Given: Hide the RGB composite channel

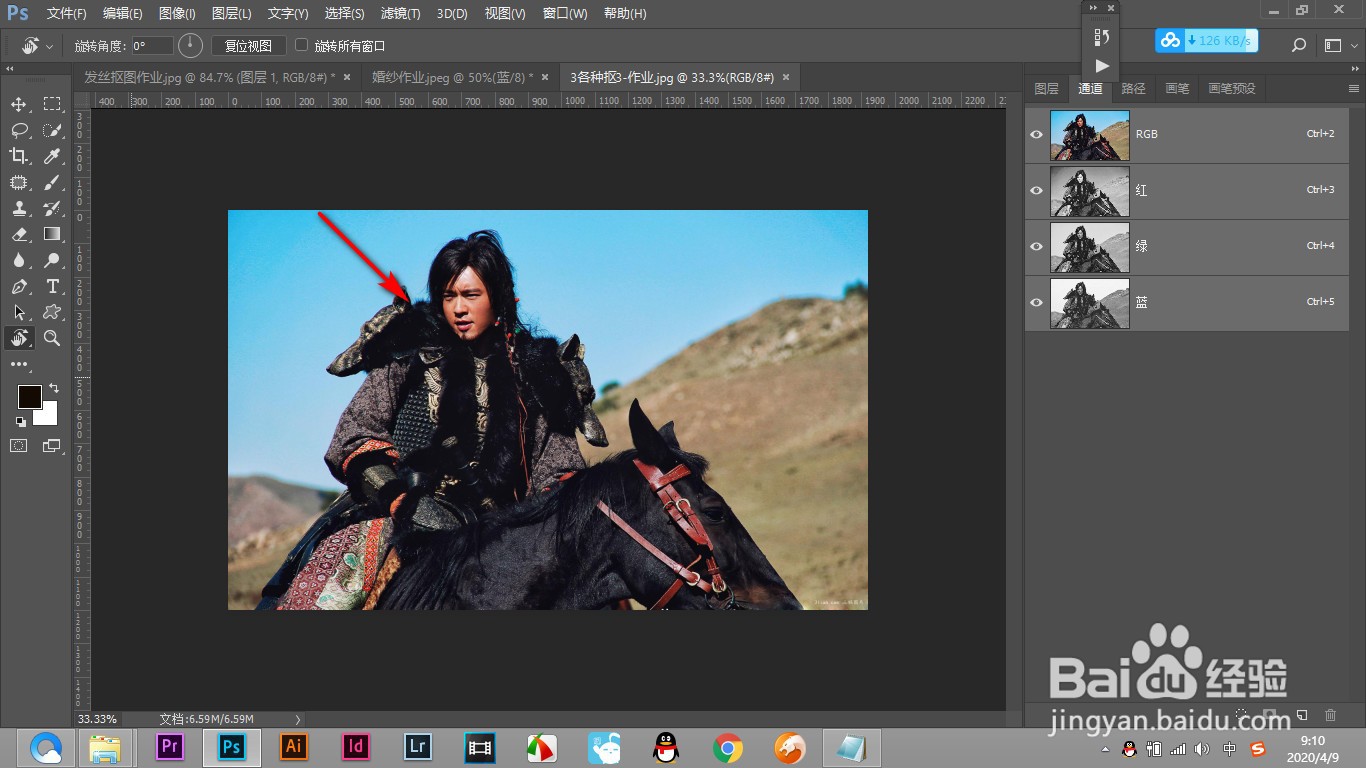Looking at the screenshot, I should 1036,134.
